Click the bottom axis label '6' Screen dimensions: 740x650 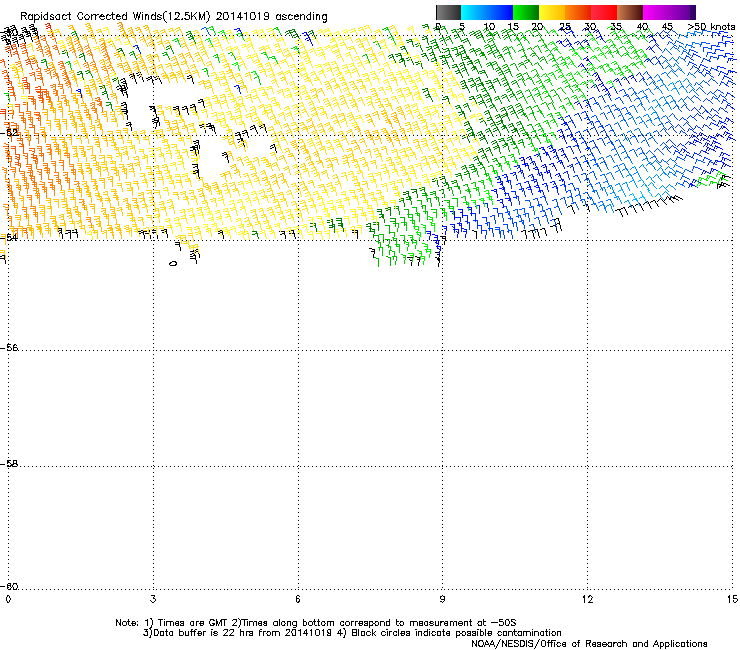pos(298,599)
